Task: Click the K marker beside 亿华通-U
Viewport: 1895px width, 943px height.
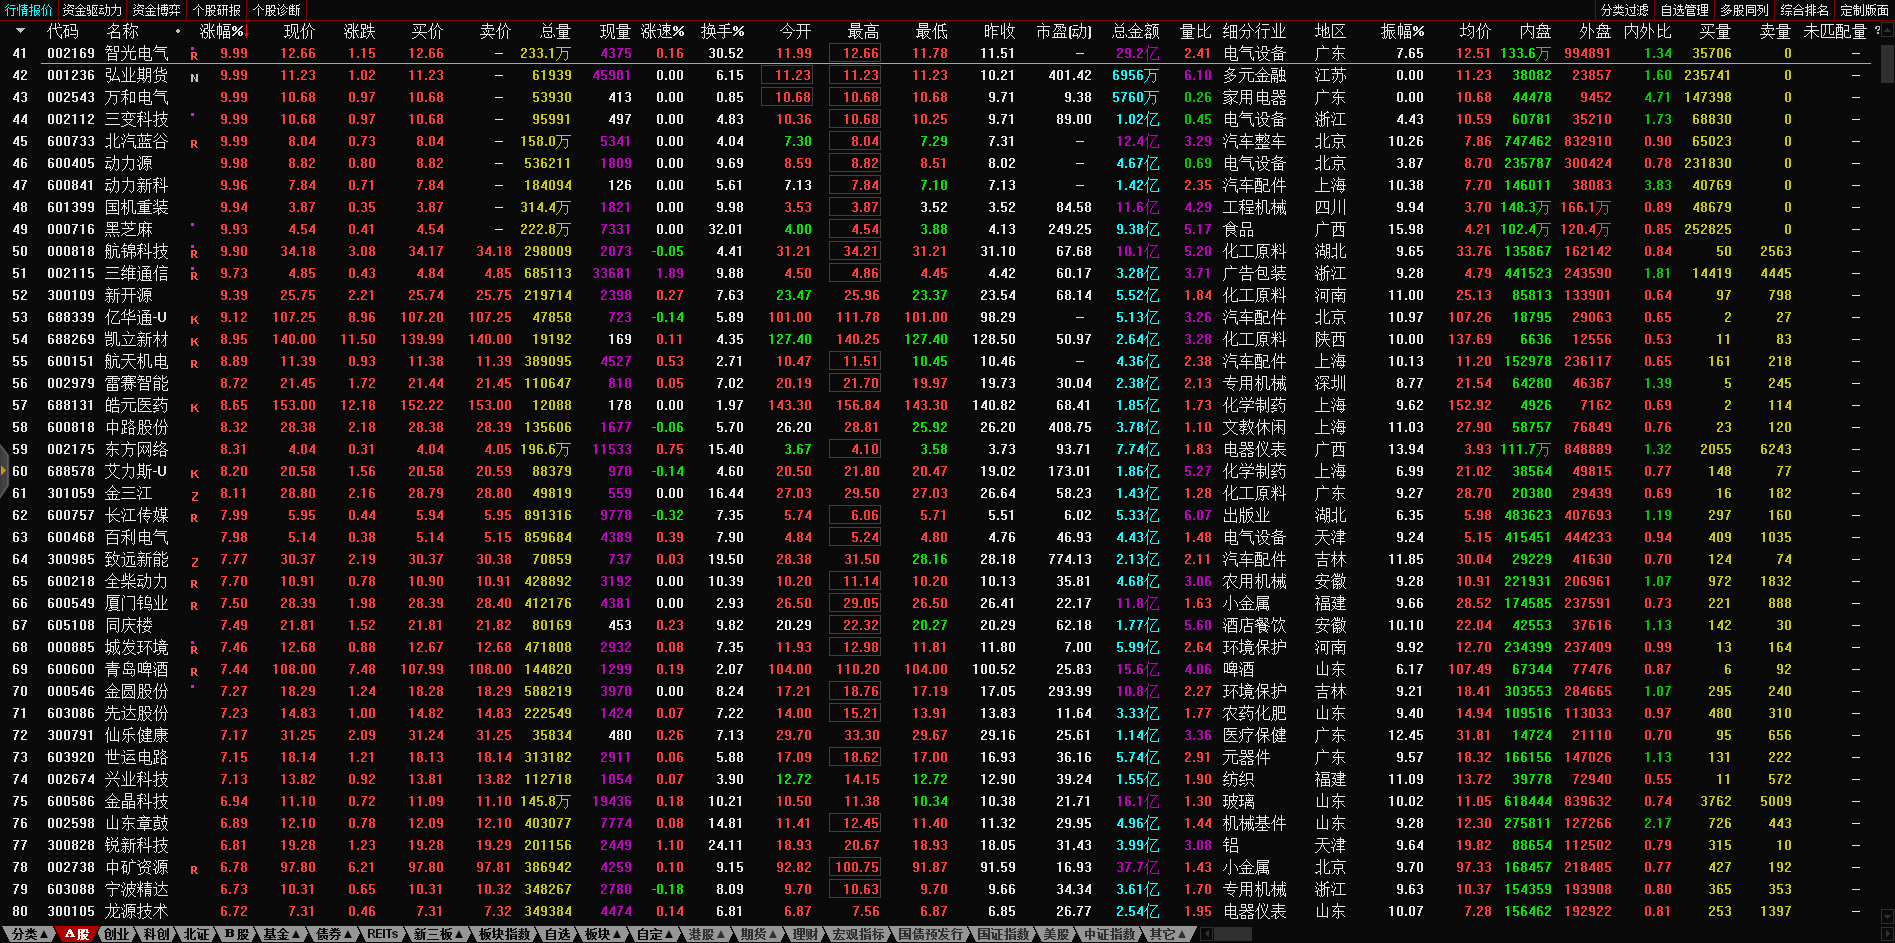Action: (194, 319)
